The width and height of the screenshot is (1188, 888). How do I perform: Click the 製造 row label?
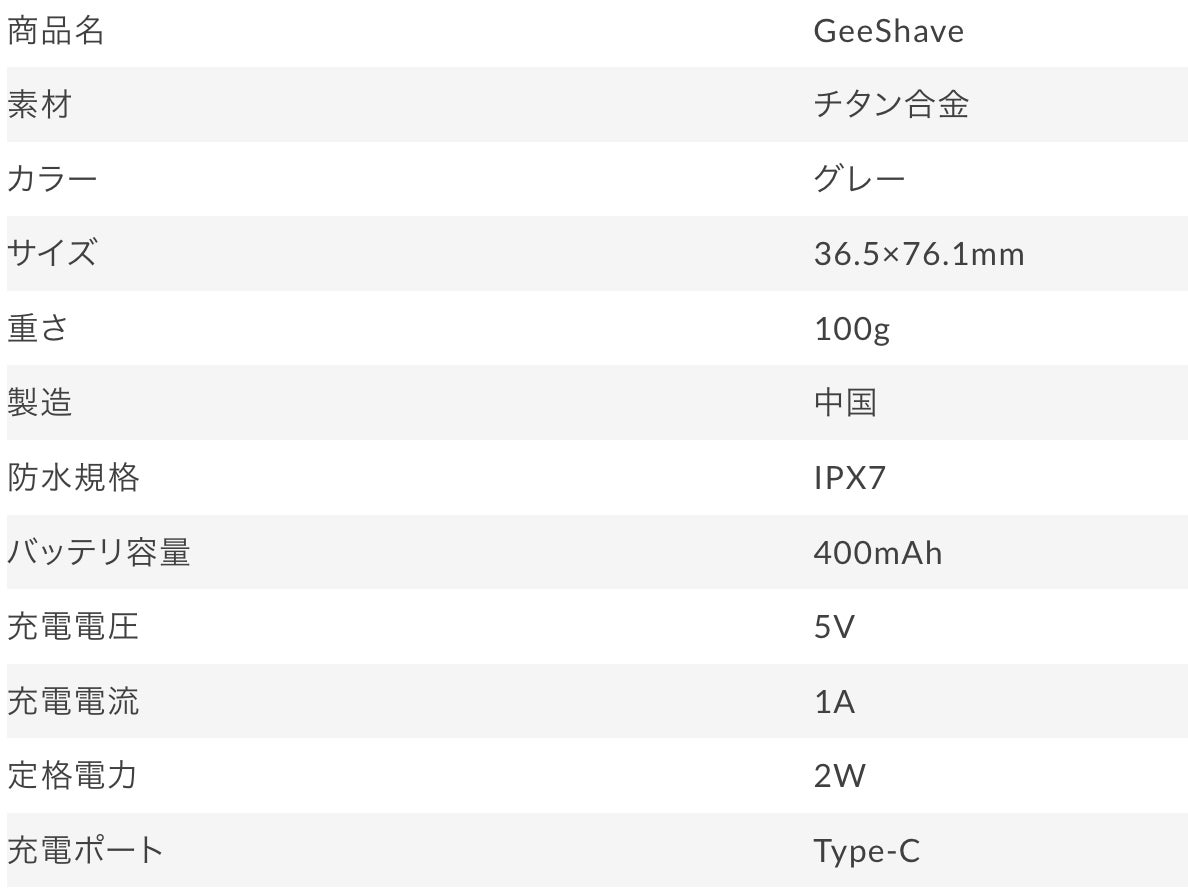[x=39, y=402]
